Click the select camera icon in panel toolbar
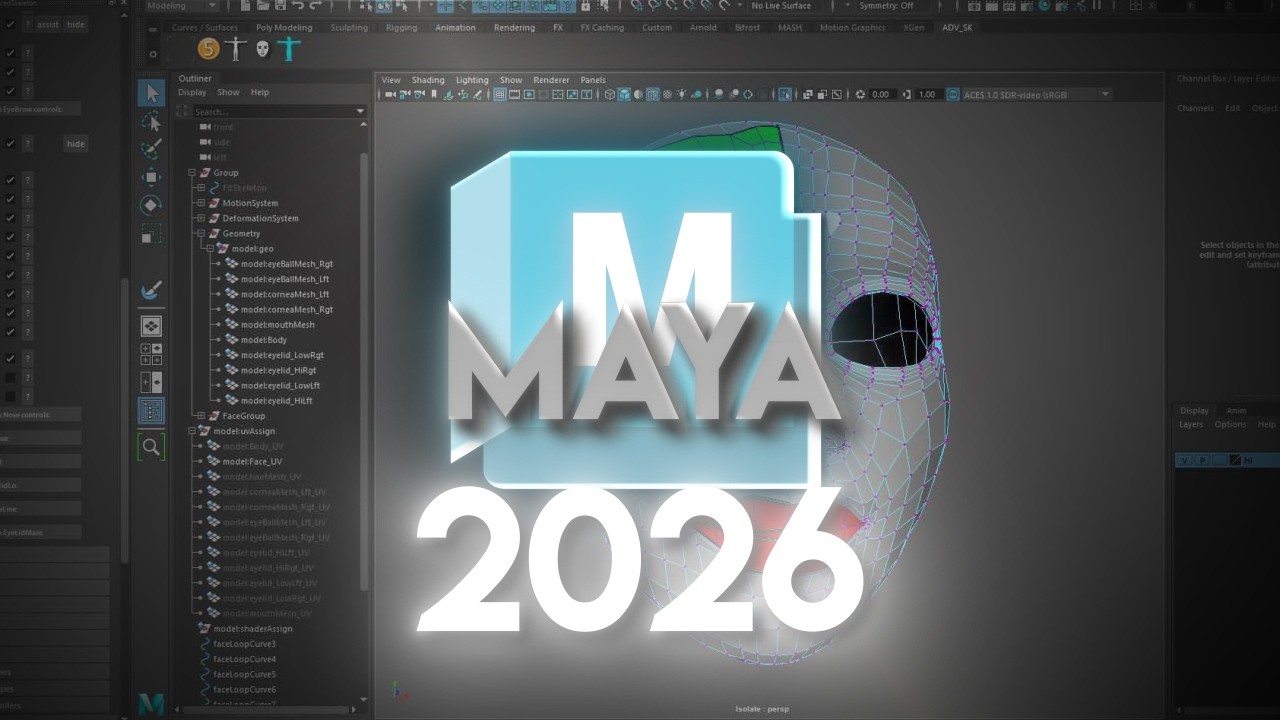This screenshot has height=720, width=1280. (389, 94)
